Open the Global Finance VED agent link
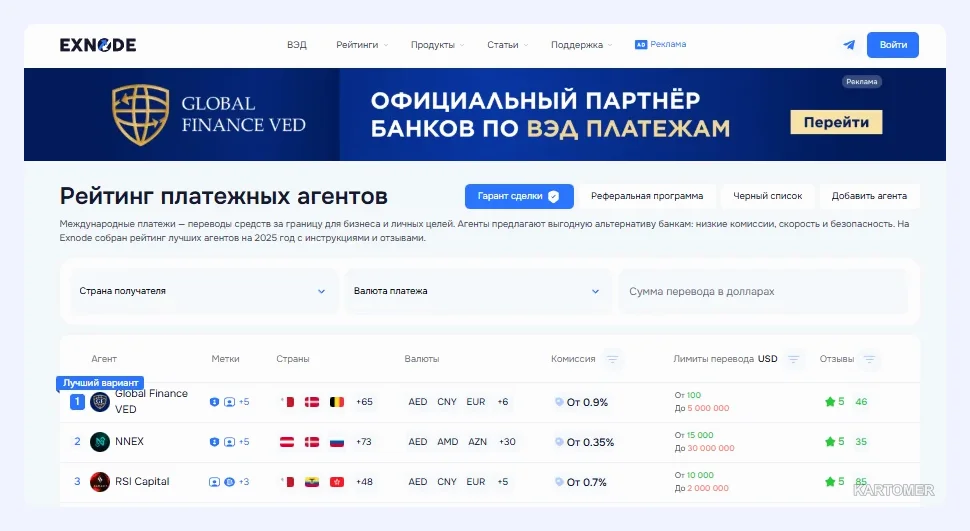 coord(151,401)
